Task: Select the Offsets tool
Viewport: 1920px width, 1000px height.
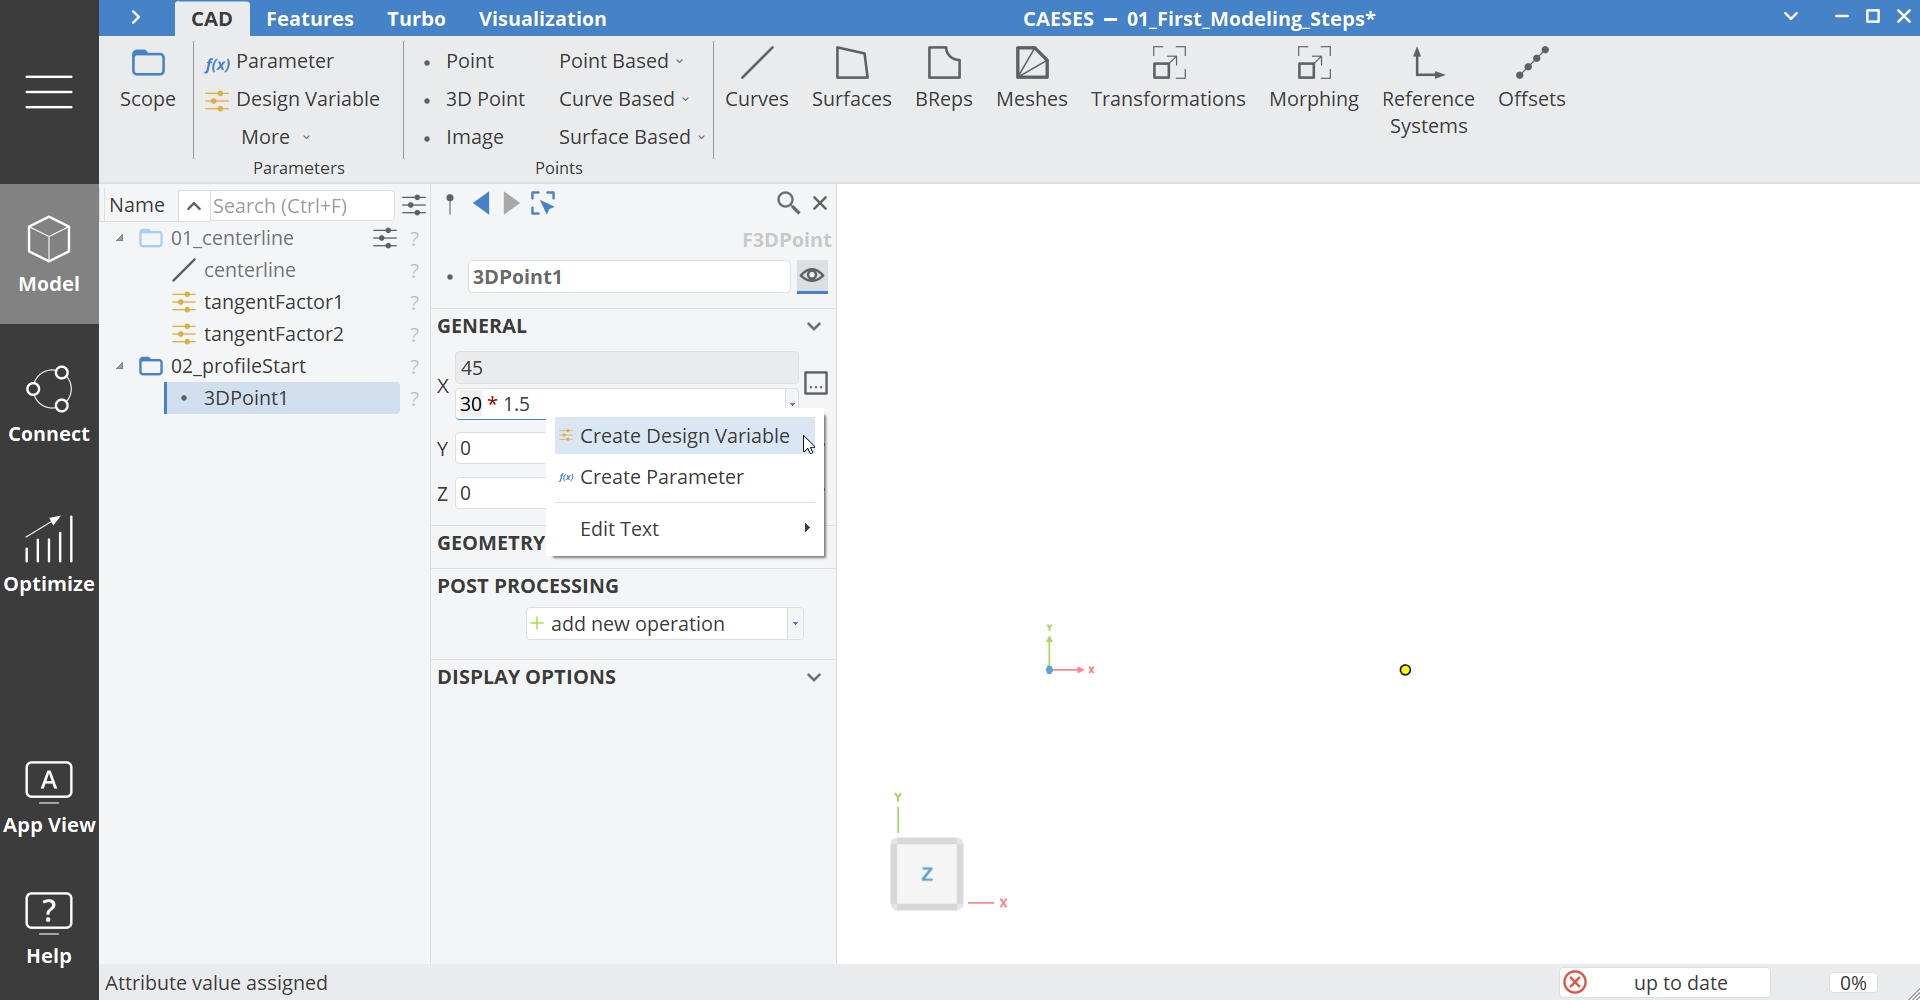Action: point(1532,78)
